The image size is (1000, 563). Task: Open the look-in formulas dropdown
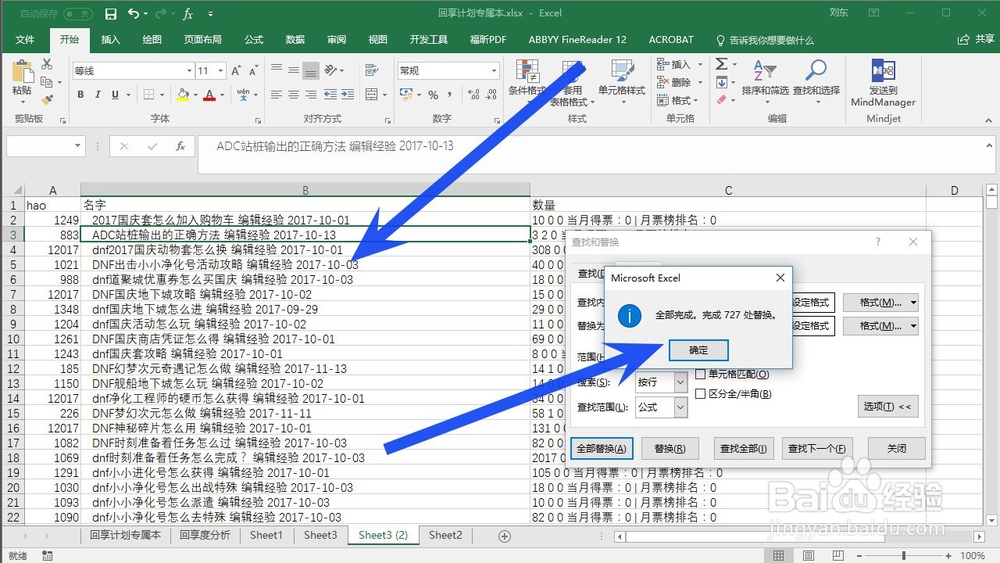coord(680,407)
